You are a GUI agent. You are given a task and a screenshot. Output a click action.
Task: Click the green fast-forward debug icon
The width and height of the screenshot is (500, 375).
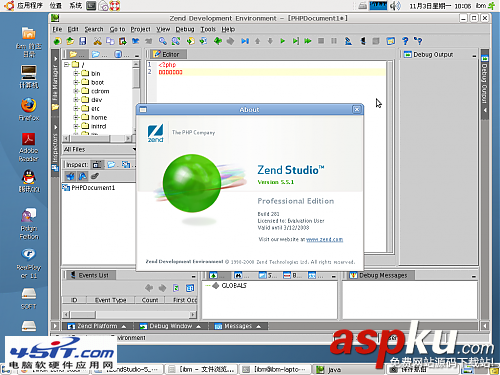[308, 41]
